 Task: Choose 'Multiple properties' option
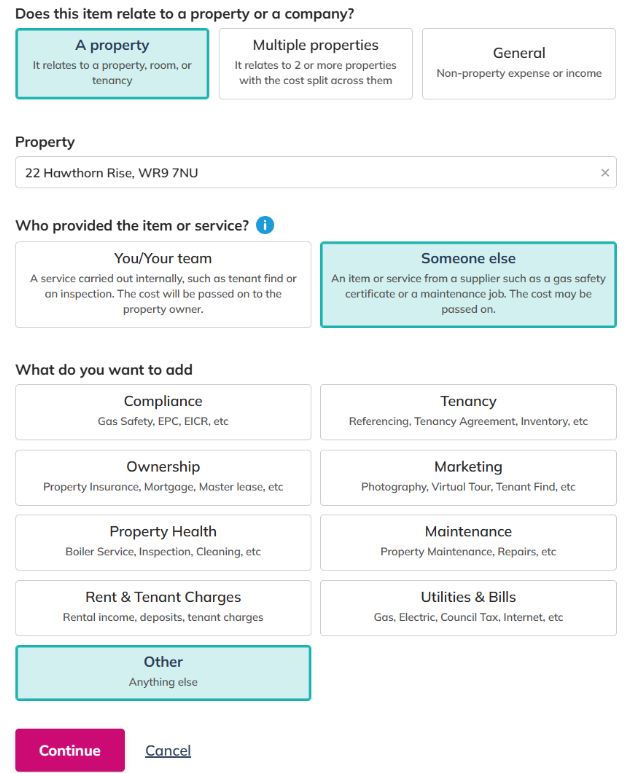click(x=316, y=64)
